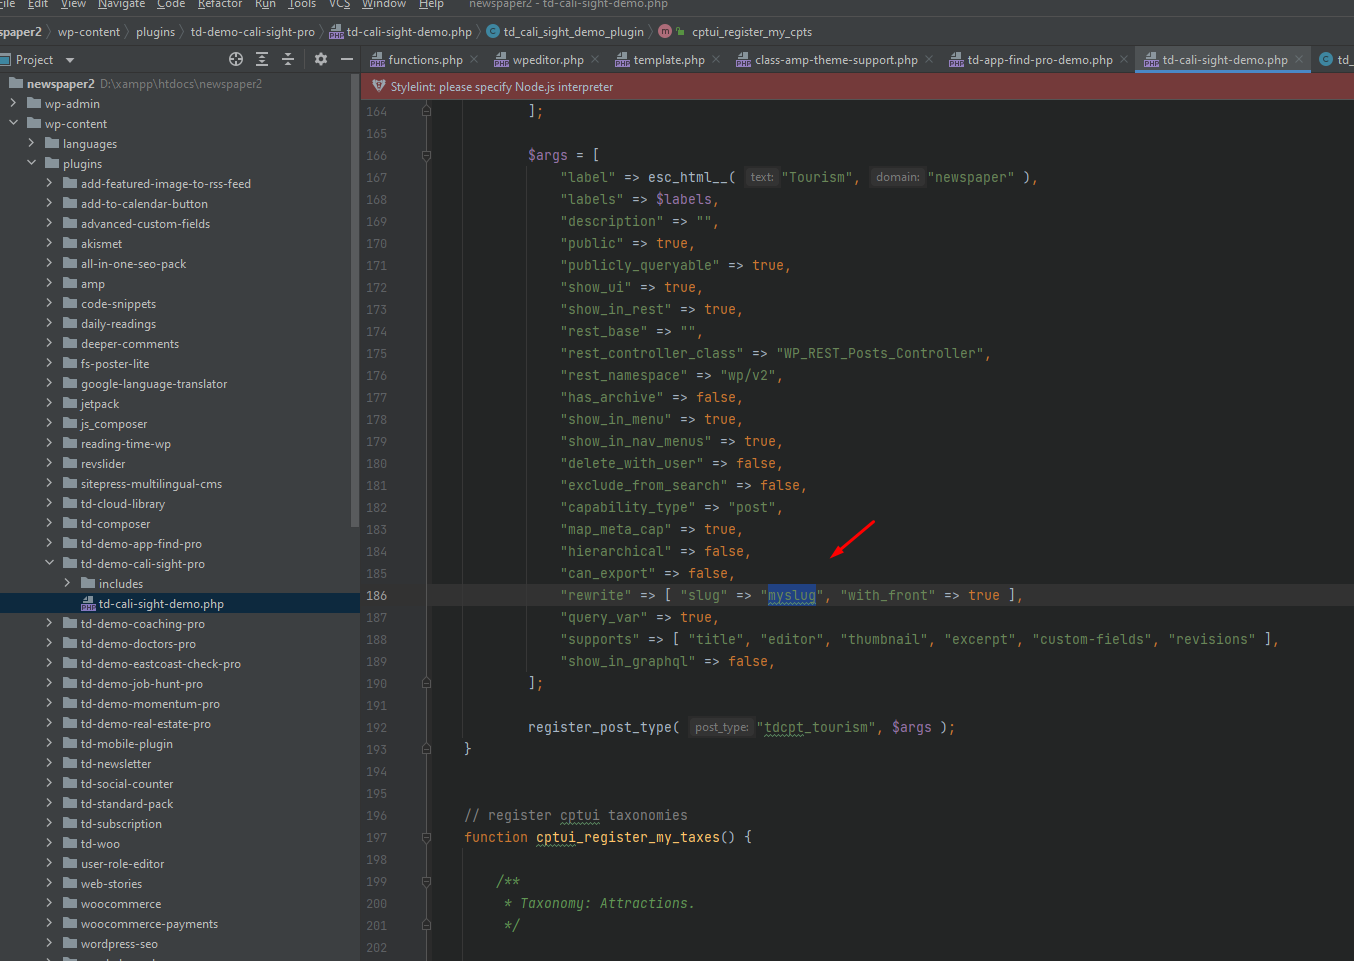The height and width of the screenshot is (961, 1354).
Task: Select the js_composer folder
Action: pyautogui.click(x=114, y=423)
